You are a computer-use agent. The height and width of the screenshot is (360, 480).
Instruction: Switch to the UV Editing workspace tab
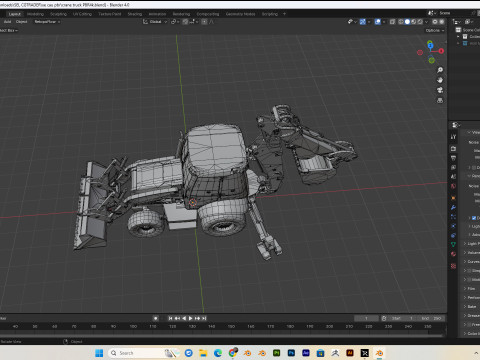[82, 14]
